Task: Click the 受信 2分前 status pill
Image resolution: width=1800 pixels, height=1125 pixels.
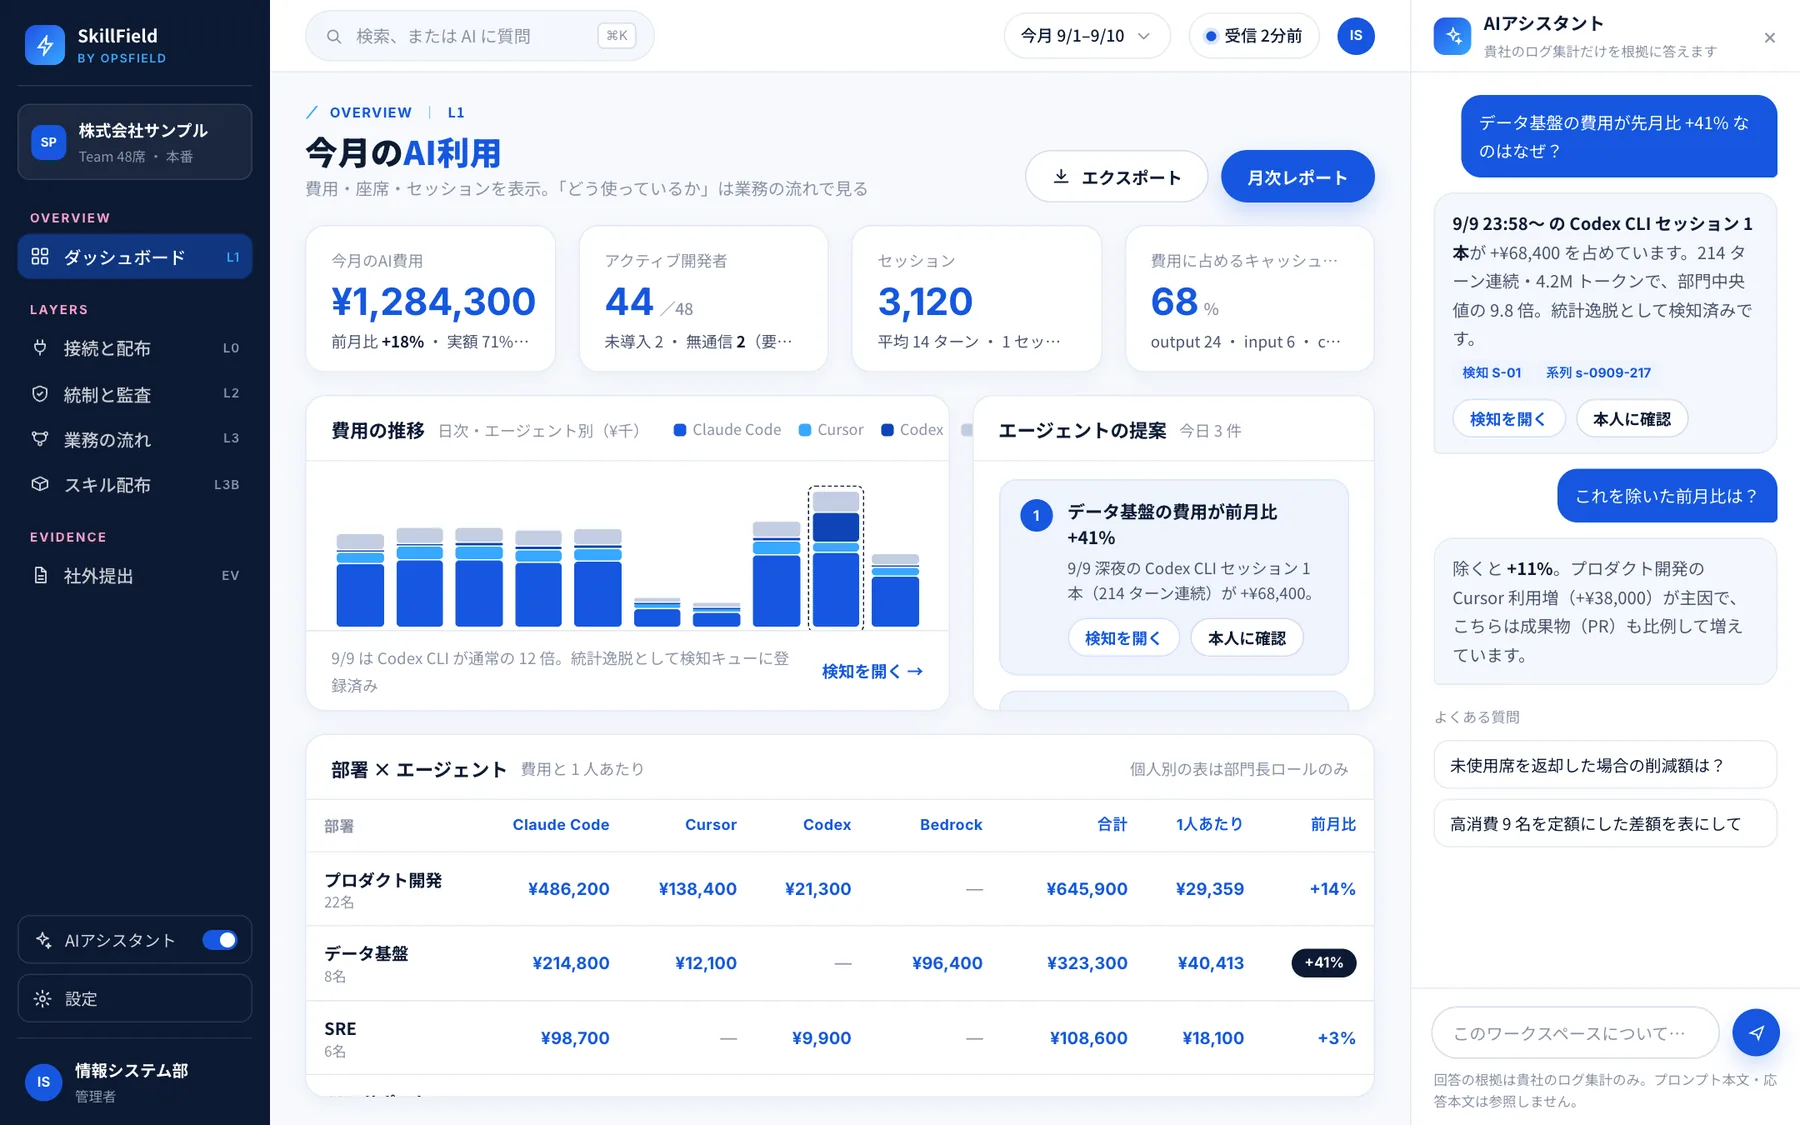Action: coord(1254,36)
